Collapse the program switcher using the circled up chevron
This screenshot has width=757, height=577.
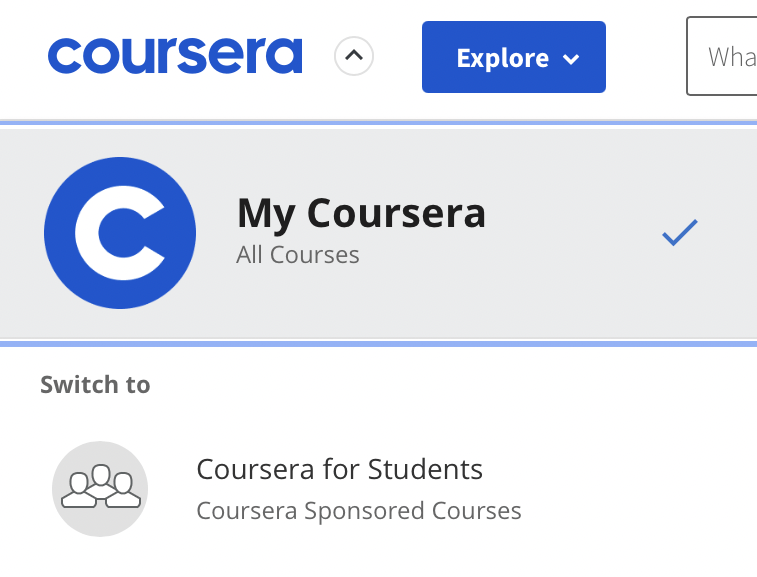353,56
